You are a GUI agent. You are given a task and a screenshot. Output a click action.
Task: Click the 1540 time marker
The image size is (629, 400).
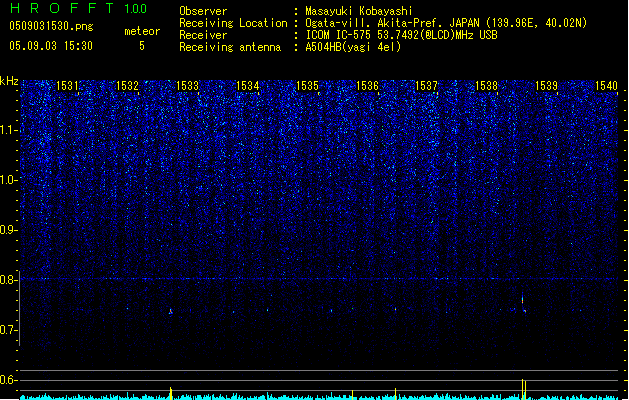click(x=606, y=86)
